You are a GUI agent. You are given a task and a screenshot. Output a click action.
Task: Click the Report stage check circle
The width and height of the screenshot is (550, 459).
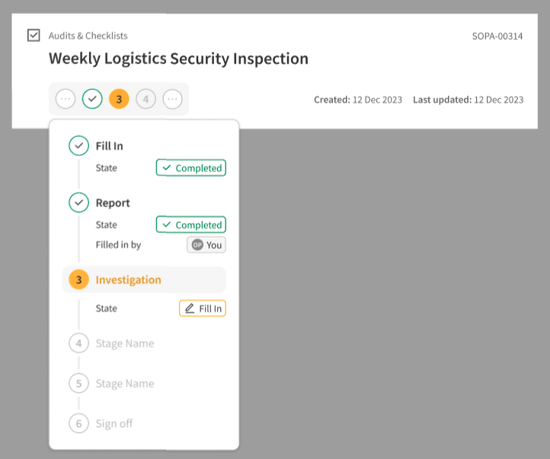[x=79, y=202]
